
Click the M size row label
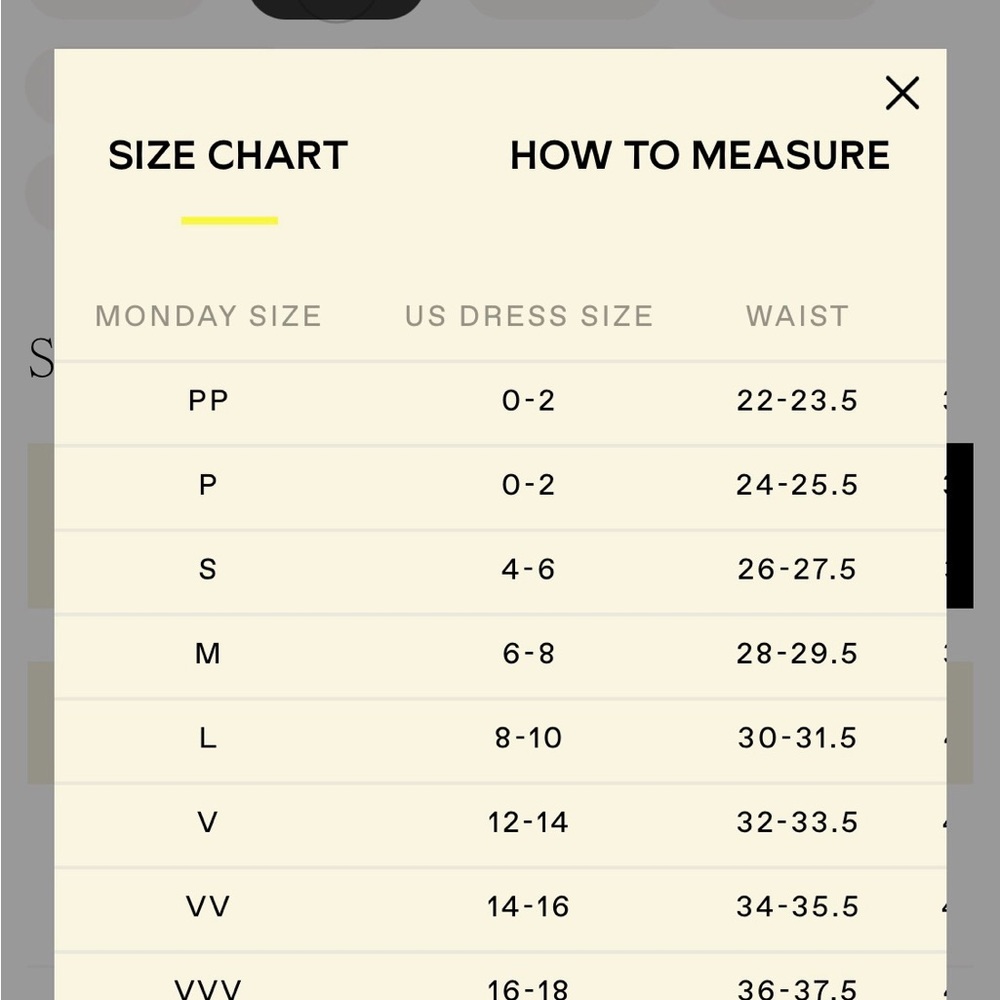click(208, 654)
